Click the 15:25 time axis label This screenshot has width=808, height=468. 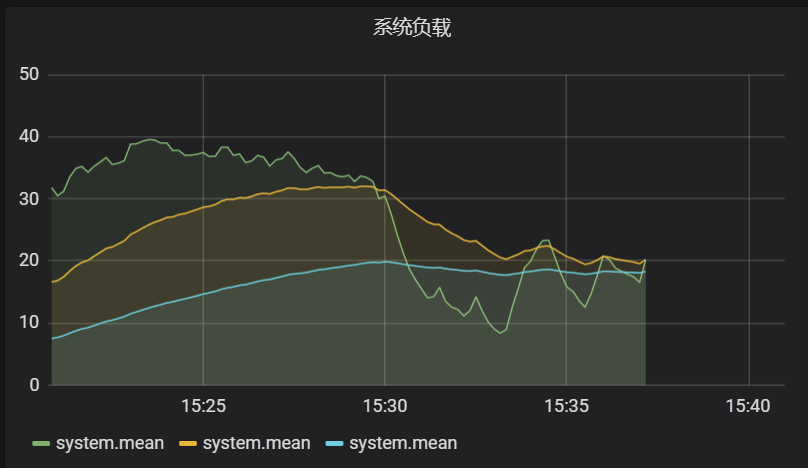click(x=203, y=407)
